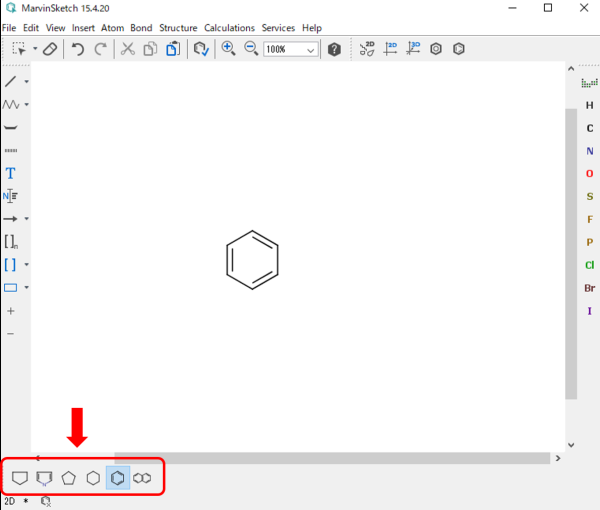Expand the arrow tool options dropdown
The width and height of the screenshot is (600, 510).
[26, 218]
